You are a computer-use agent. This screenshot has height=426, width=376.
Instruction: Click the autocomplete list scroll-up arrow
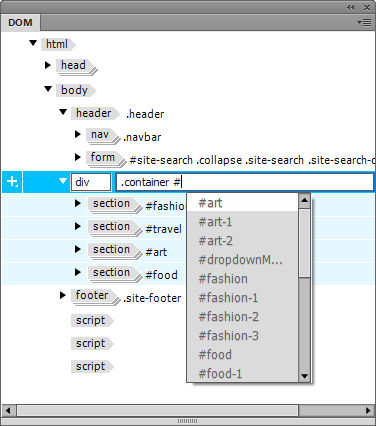[x=304, y=201]
